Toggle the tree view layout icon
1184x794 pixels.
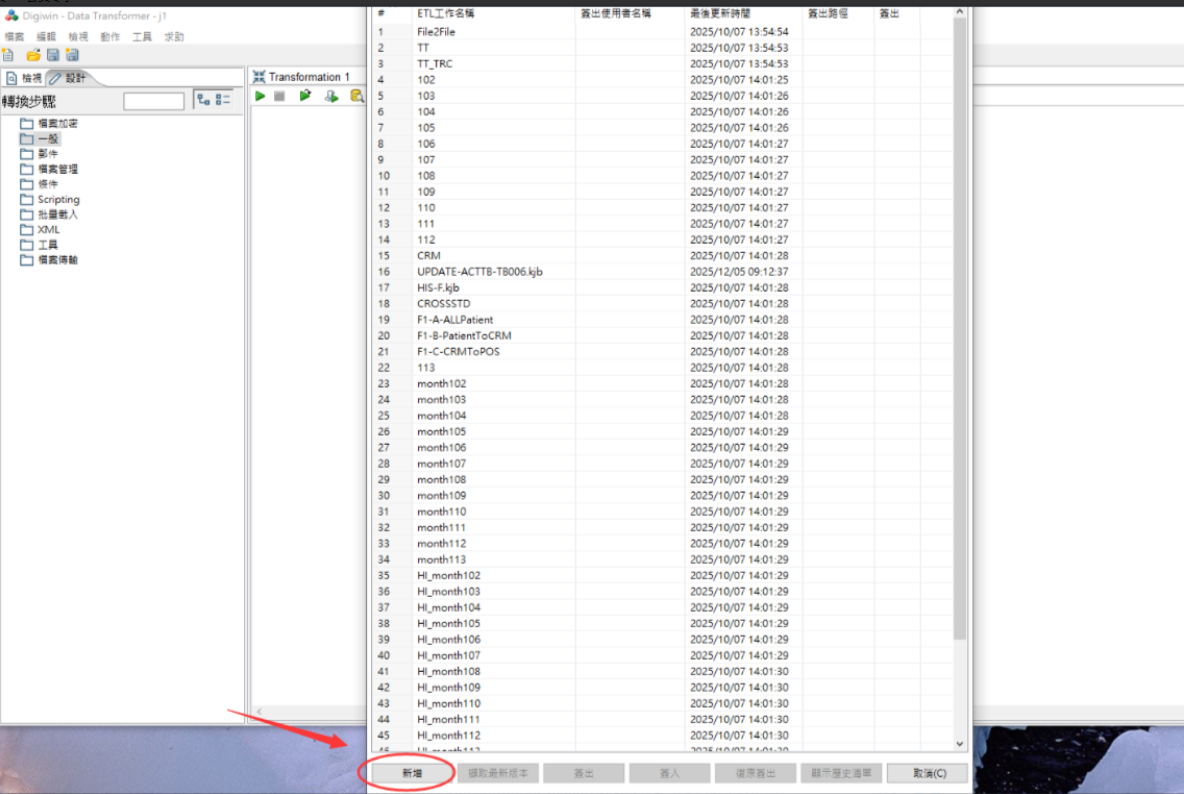click(204, 99)
